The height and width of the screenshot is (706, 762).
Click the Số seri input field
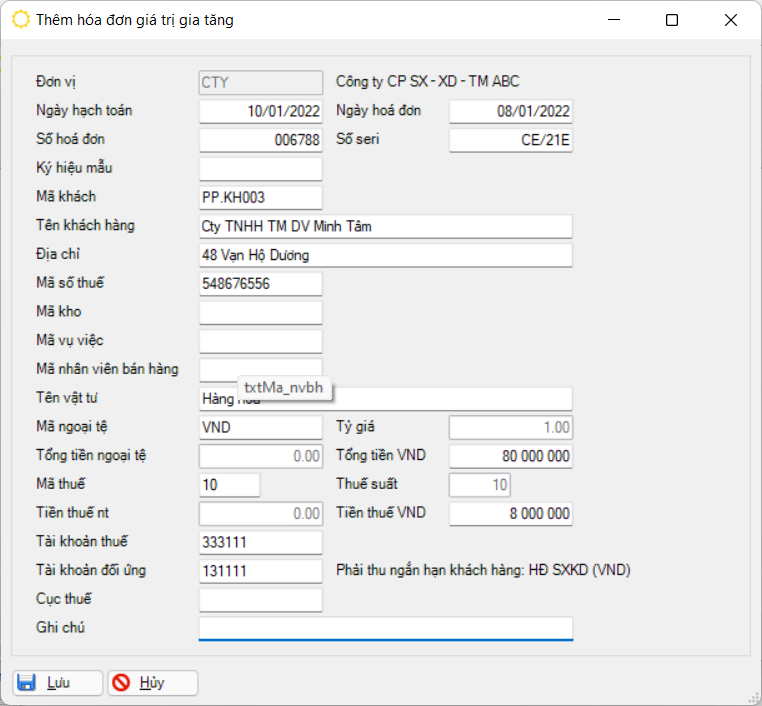tap(510, 140)
